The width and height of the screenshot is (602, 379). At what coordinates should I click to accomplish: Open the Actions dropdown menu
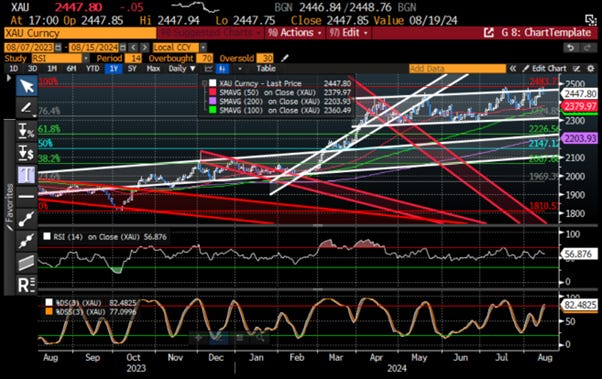point(295,33)
